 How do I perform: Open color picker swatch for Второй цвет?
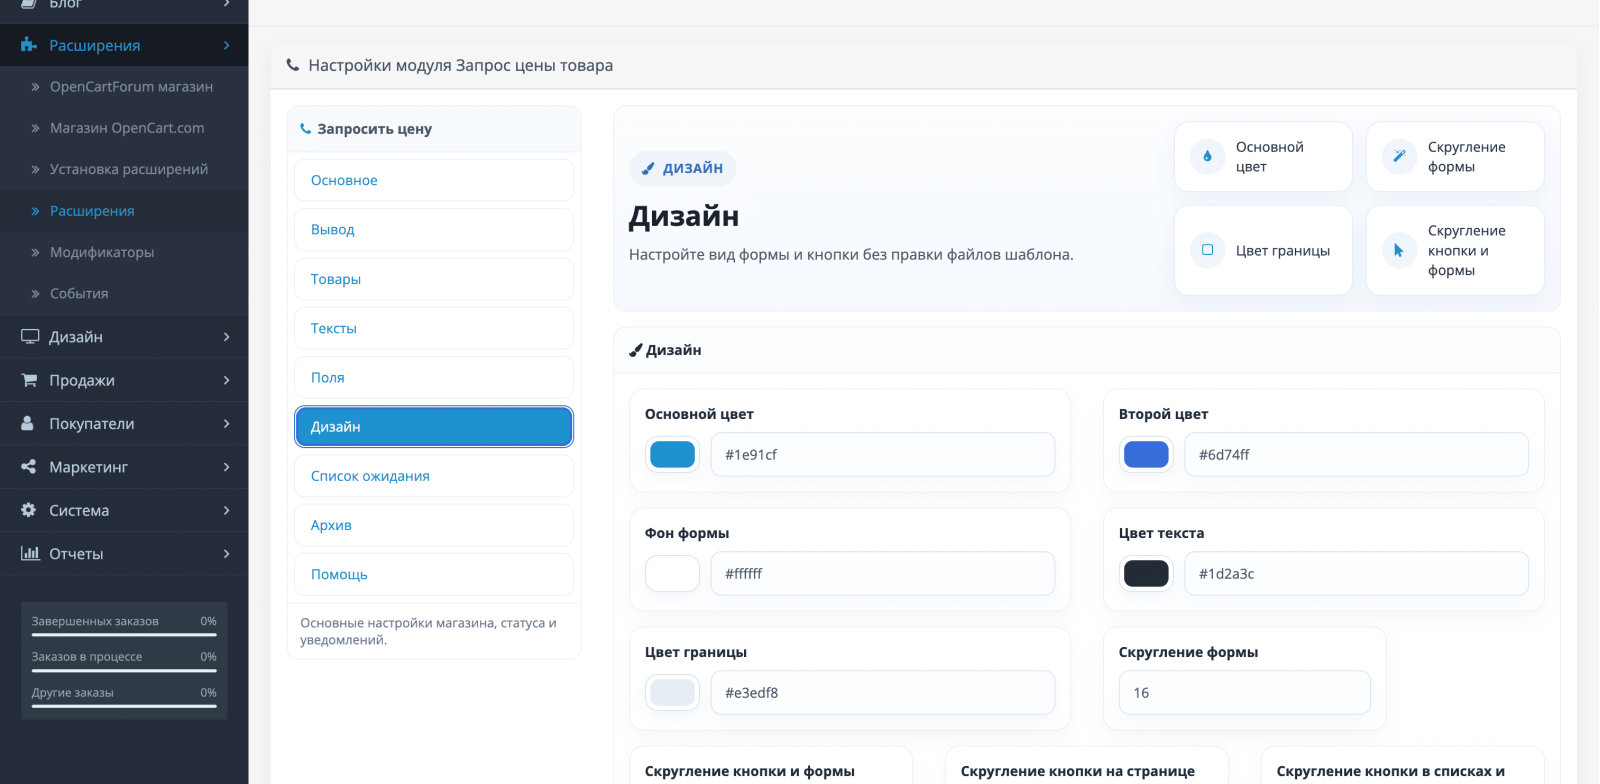tap(1146, 454)
